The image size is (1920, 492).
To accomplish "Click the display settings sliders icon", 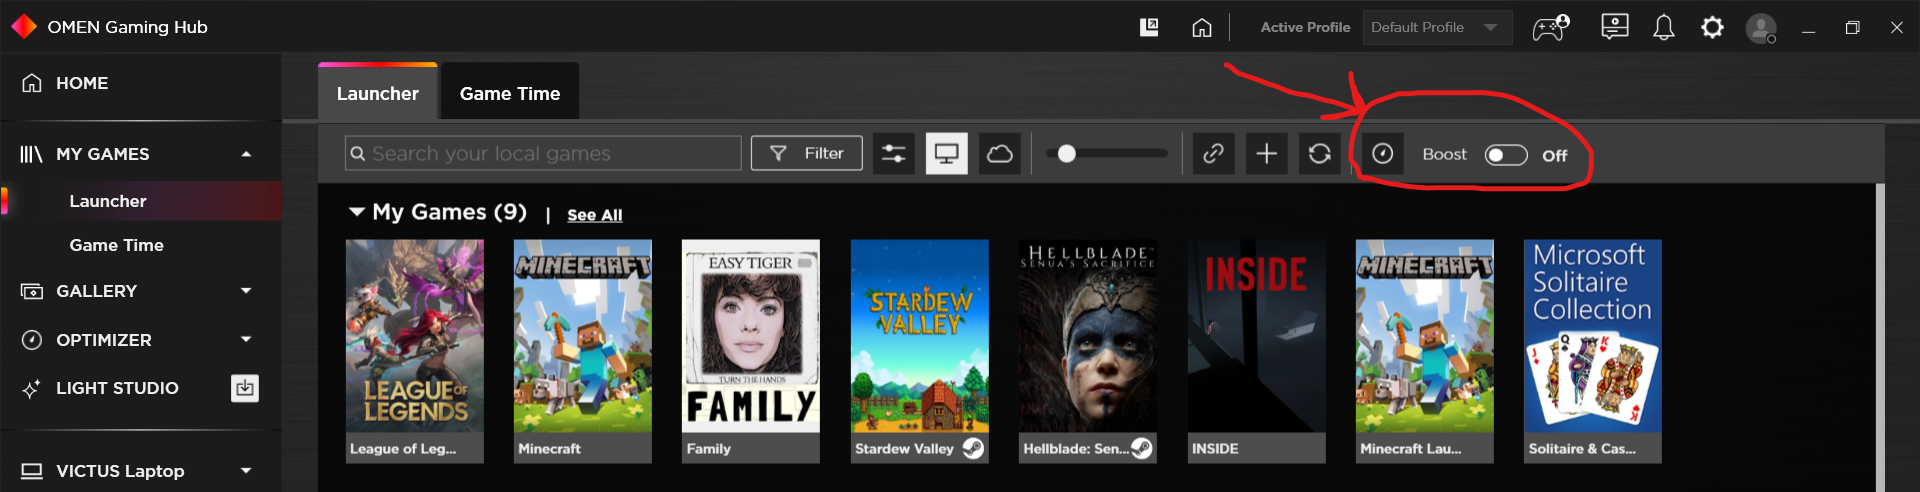I will point(893,153).
